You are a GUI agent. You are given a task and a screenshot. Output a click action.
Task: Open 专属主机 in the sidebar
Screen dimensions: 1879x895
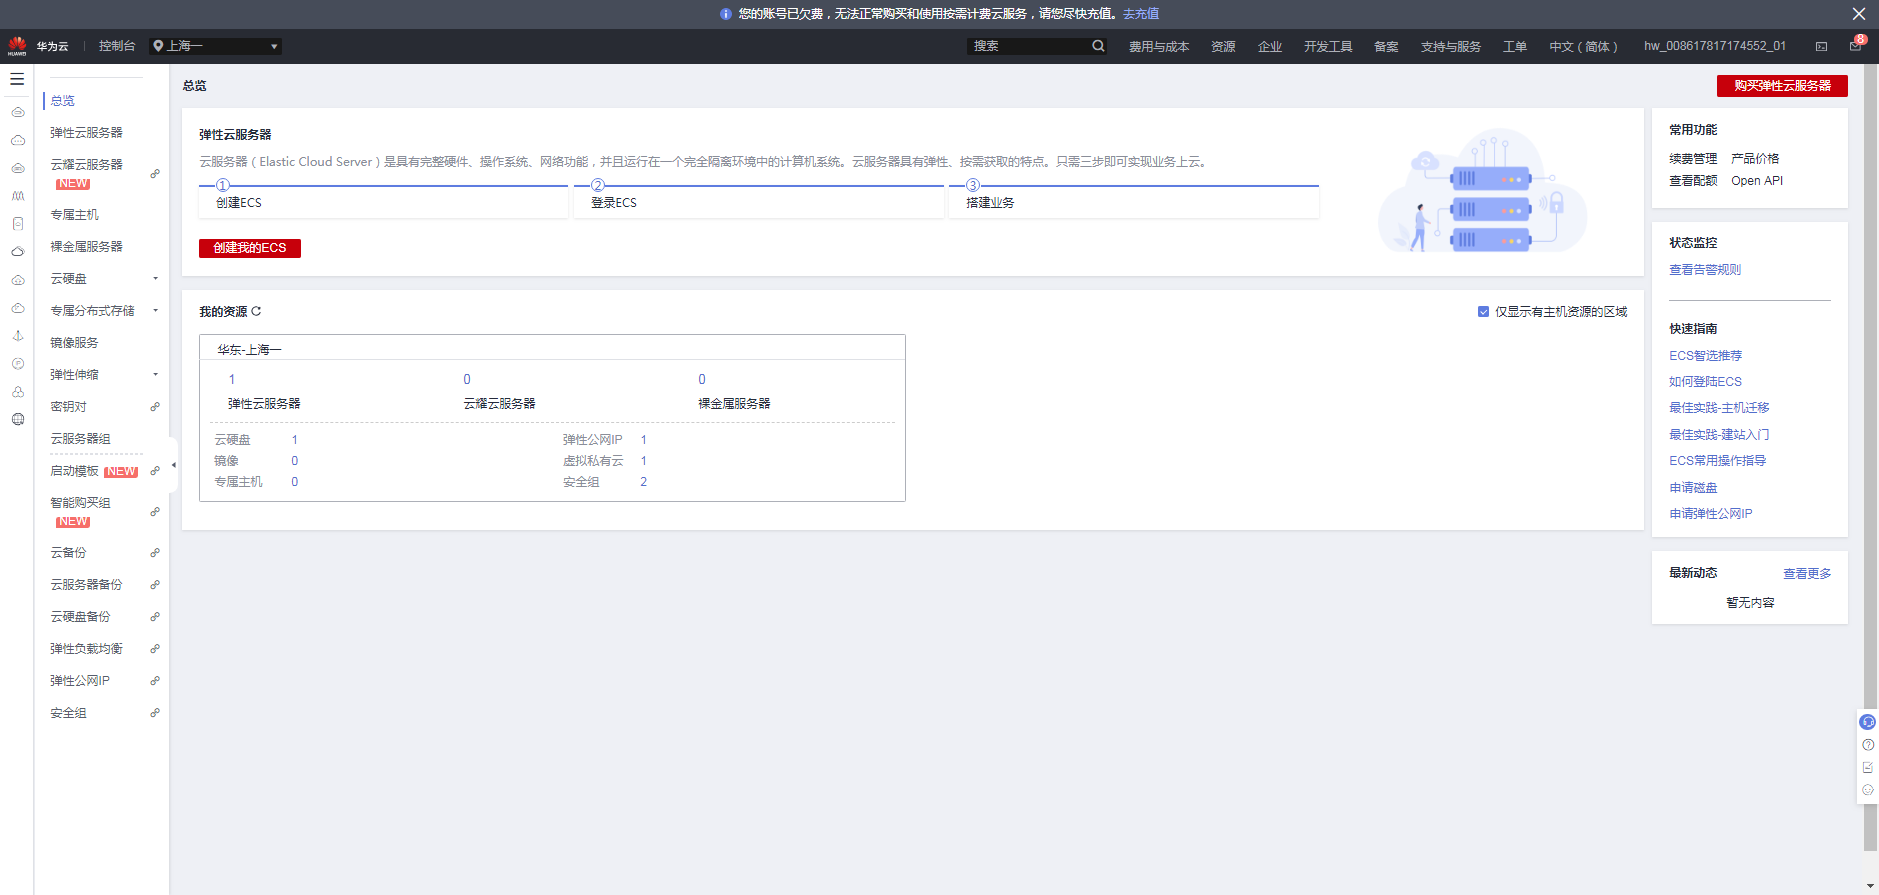coord(75,215)
